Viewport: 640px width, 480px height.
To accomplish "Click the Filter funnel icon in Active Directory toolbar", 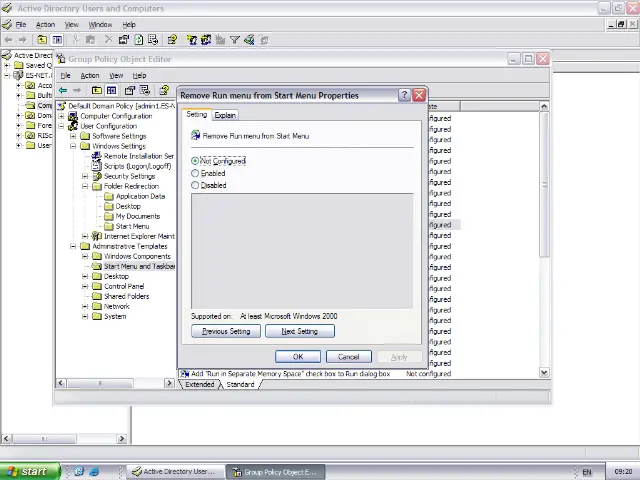I will 235,40.
